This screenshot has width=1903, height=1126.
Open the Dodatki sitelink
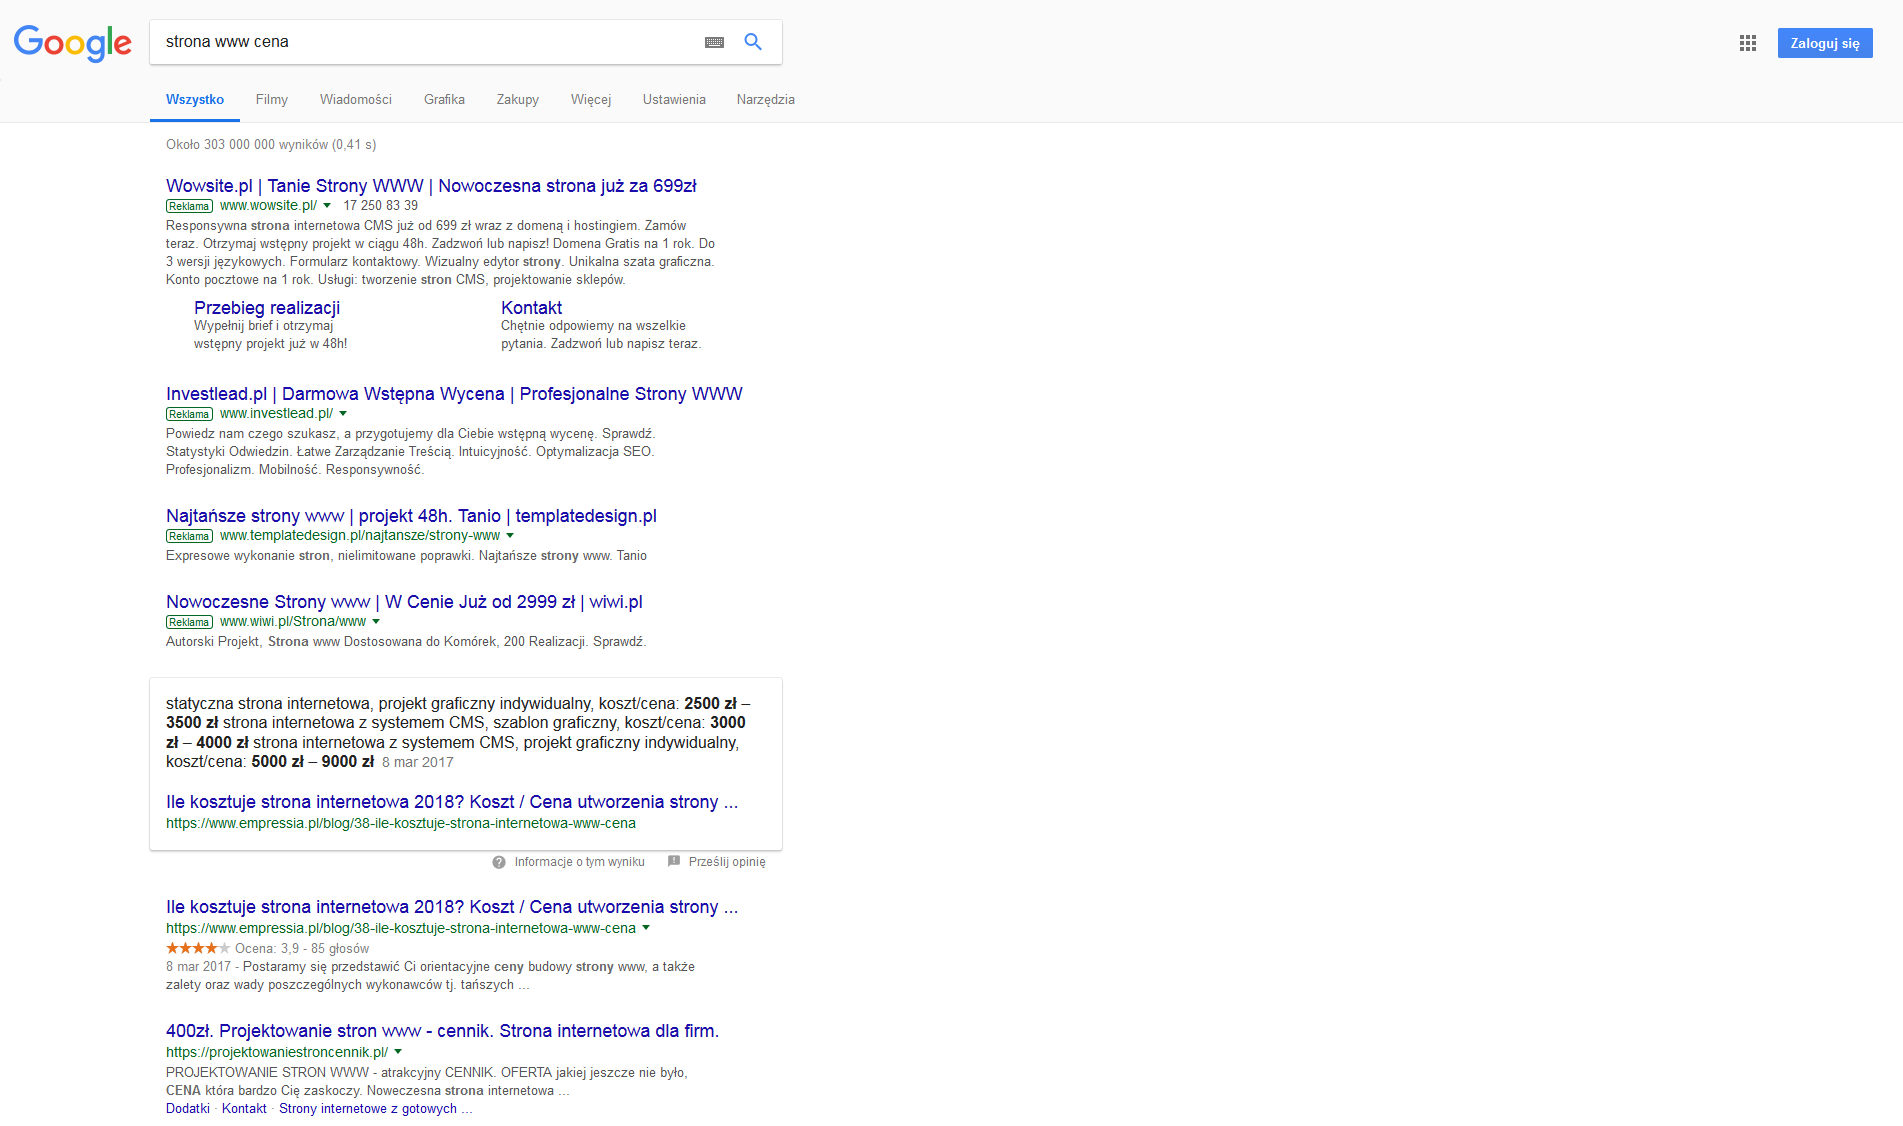[188, 1108]
